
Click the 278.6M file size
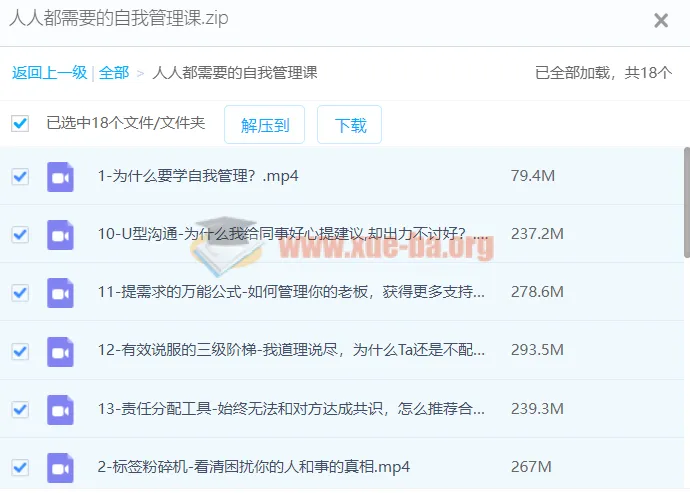point(537,292)
